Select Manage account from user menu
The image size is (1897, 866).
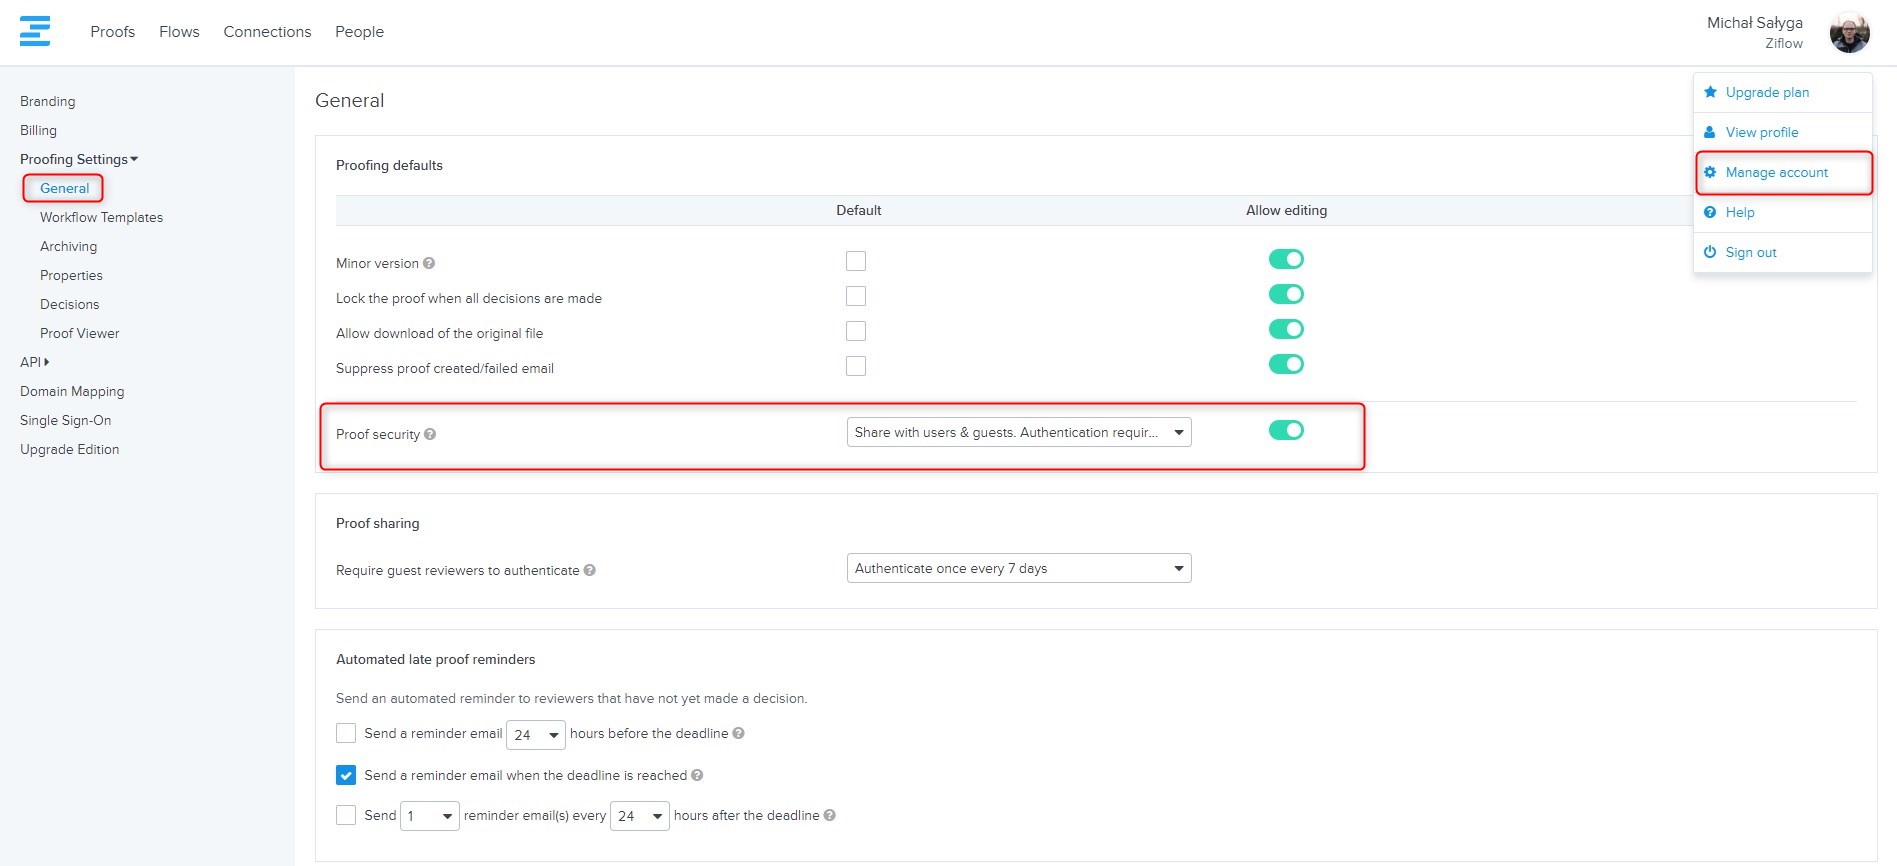[1776, 172]
